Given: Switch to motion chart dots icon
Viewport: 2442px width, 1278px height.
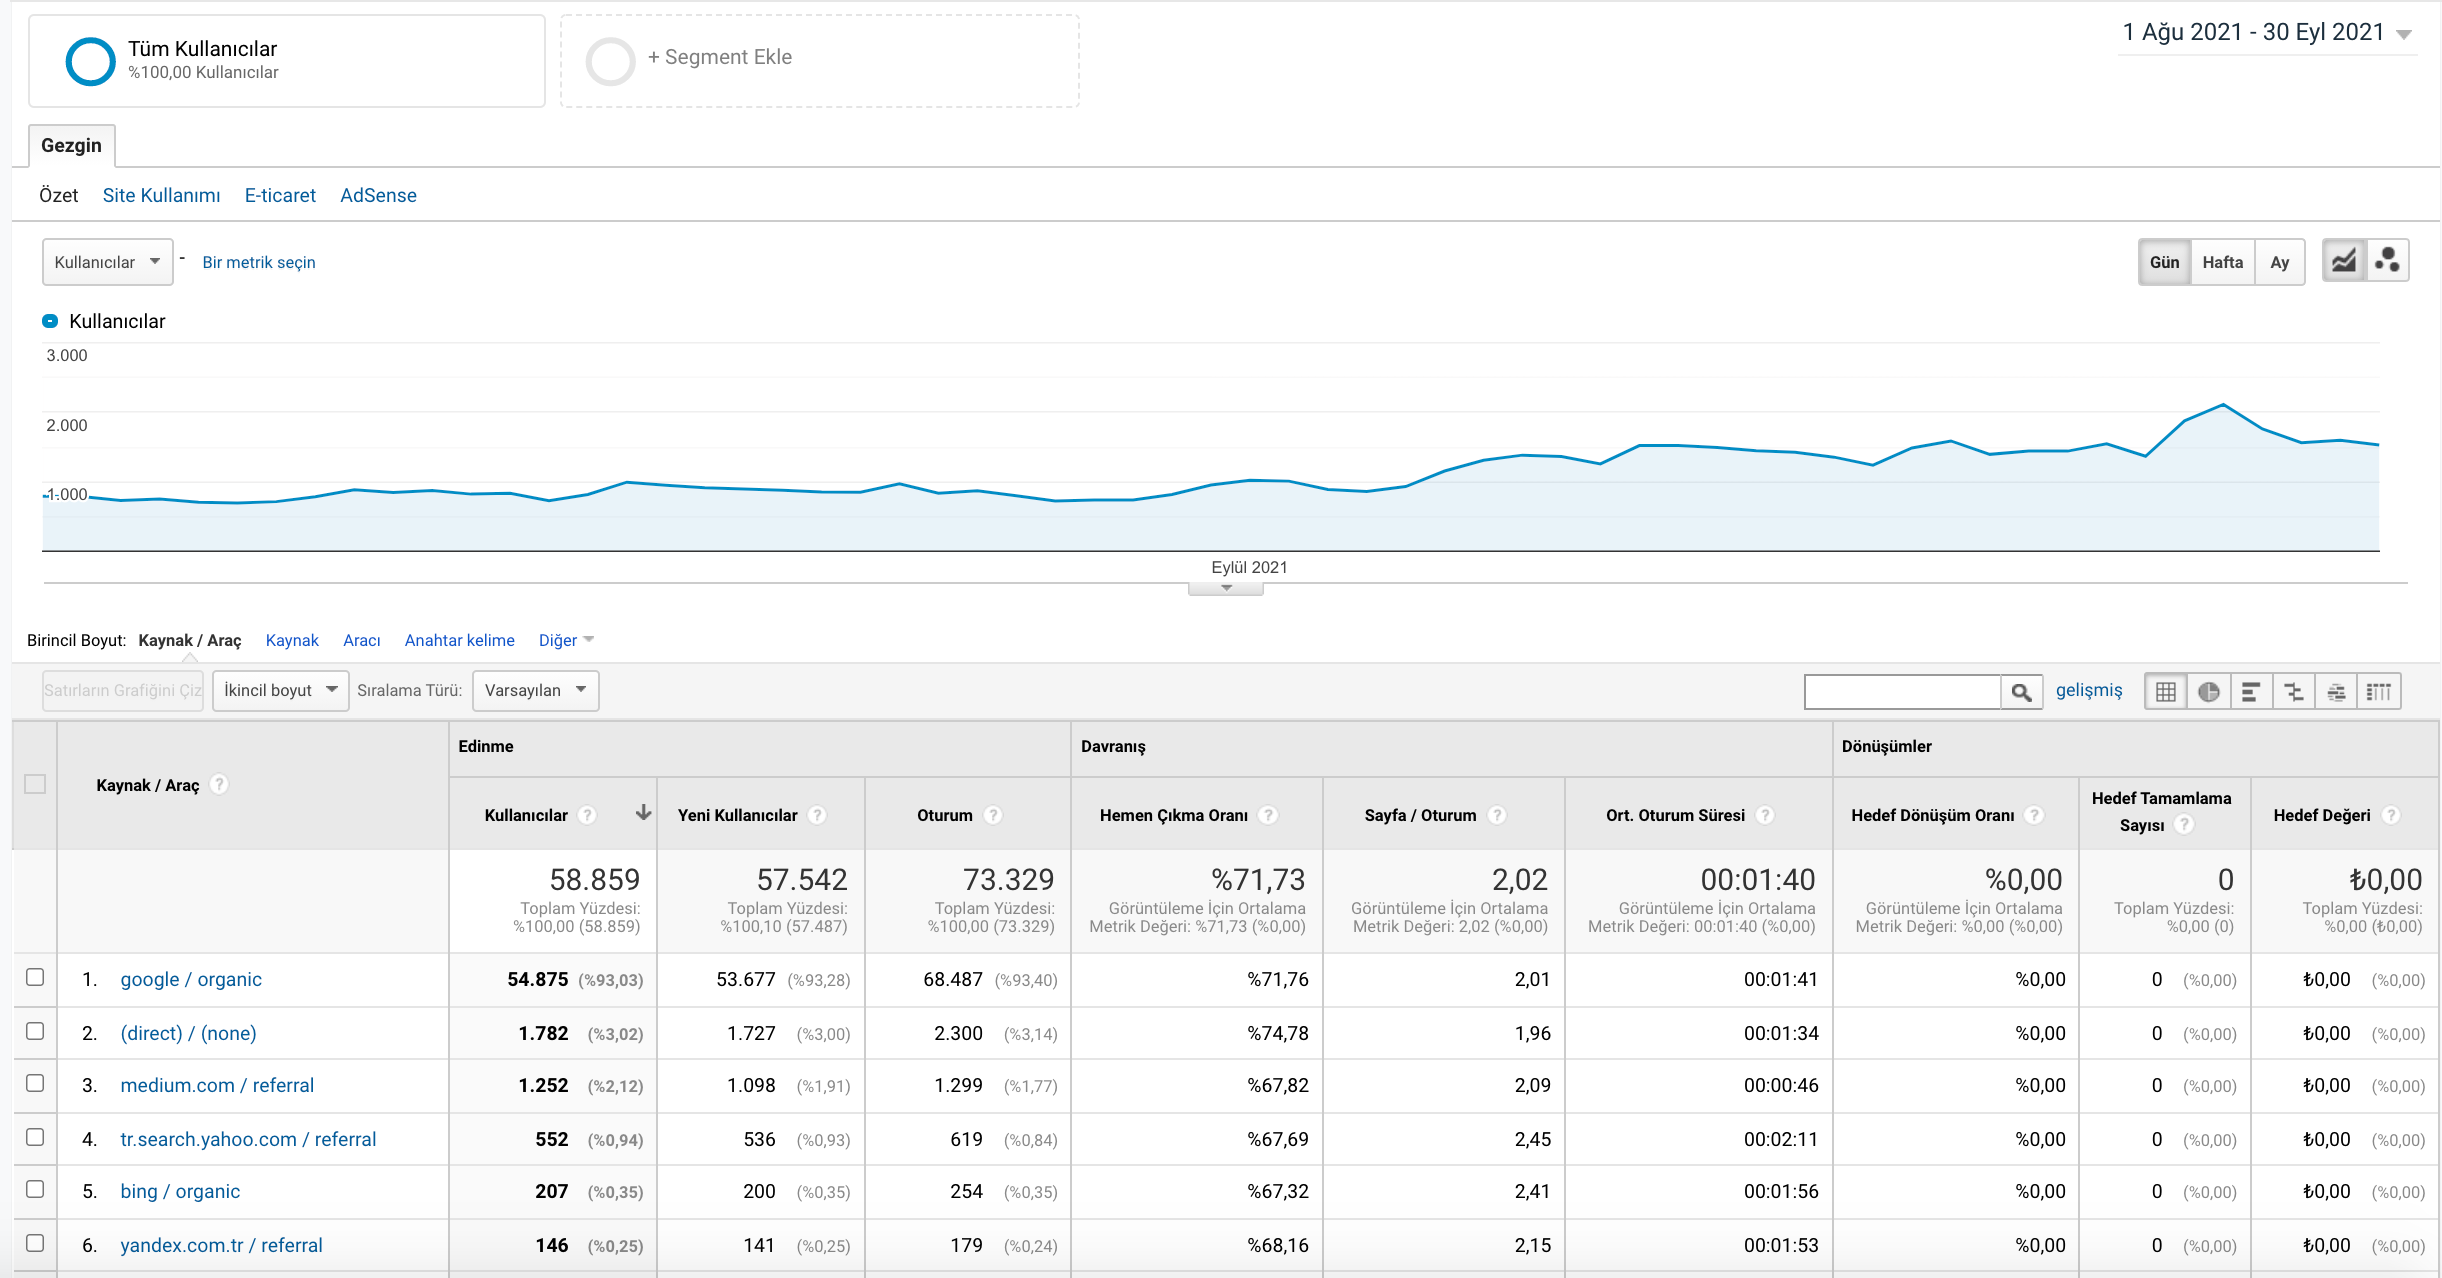Looking at the screenshot, I should tap(2388, 262).
